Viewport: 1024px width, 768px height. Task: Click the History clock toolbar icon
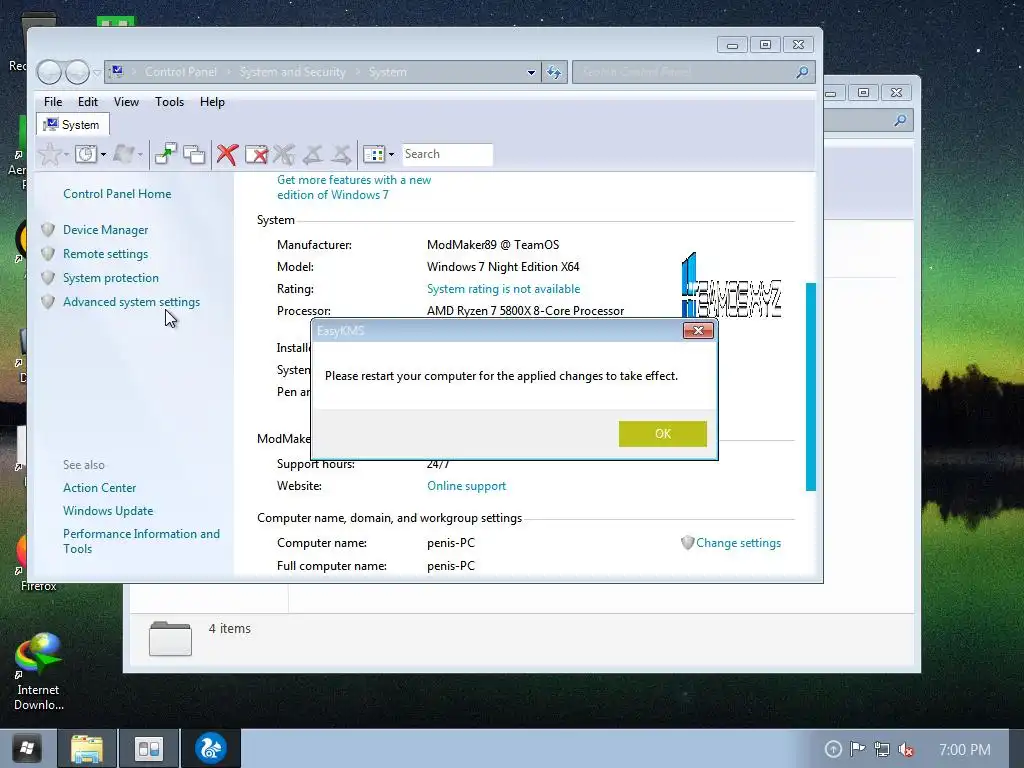86,154
